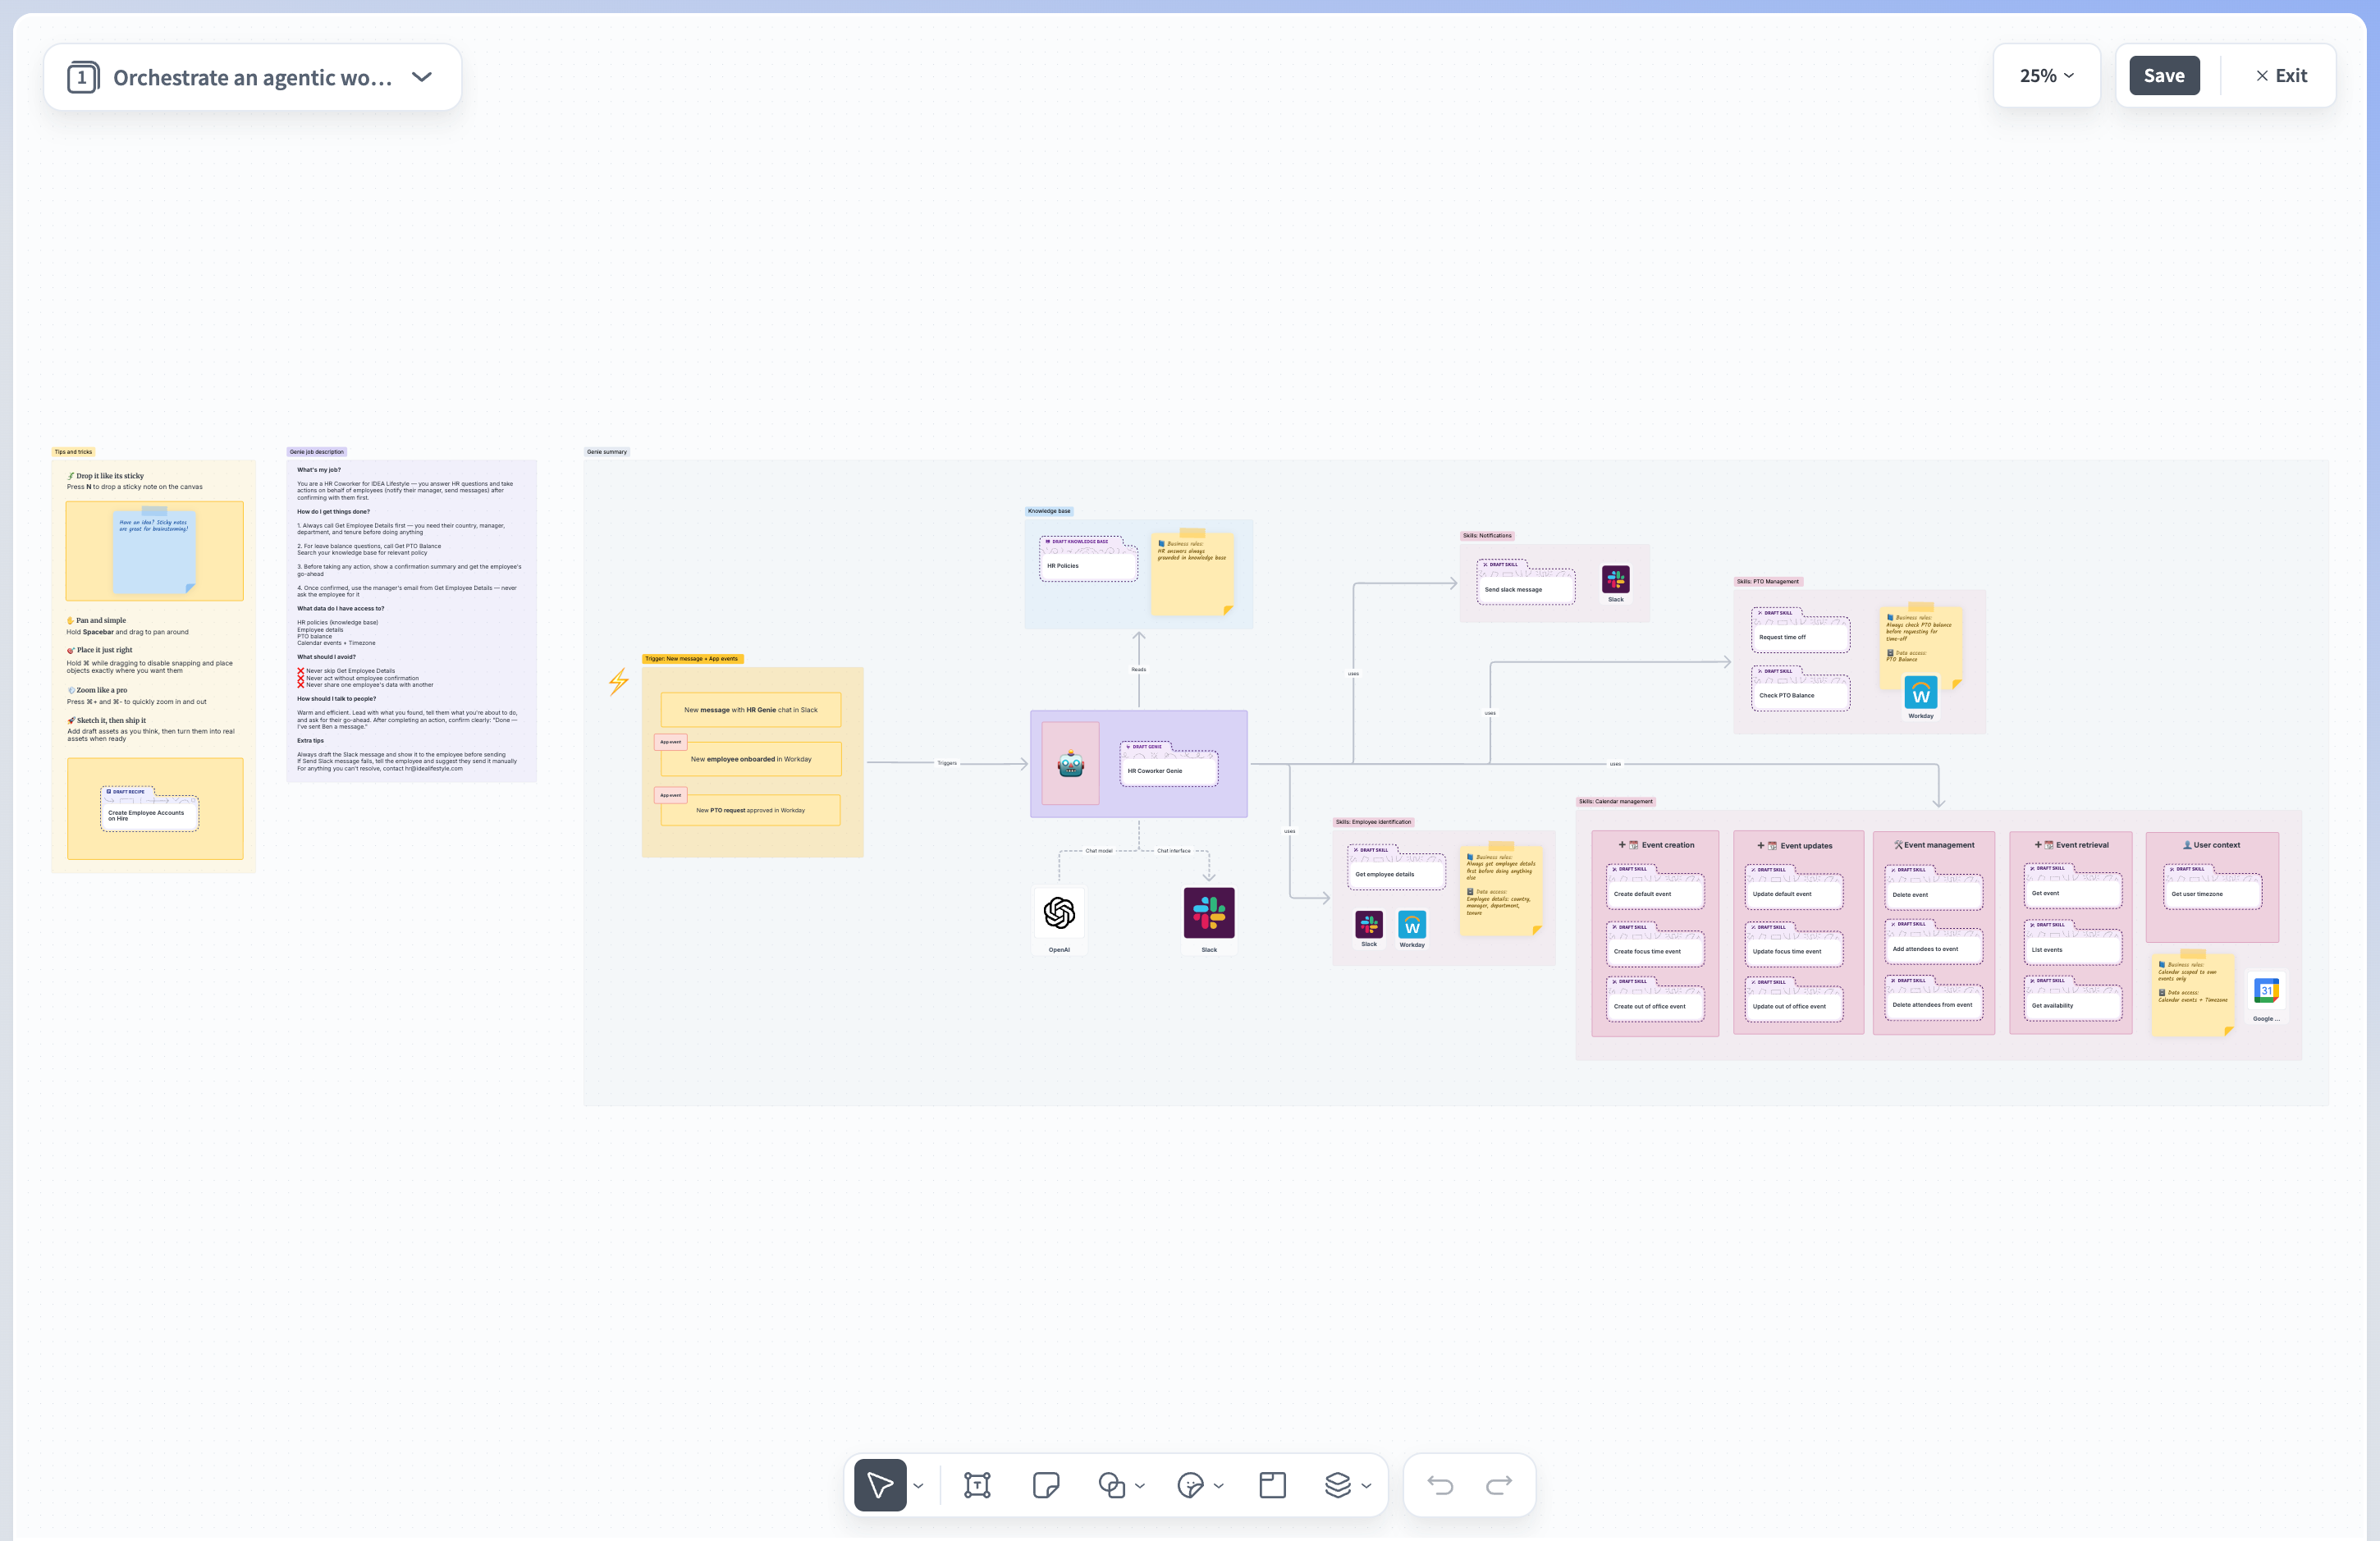Open the layers stack tool

click(x=1338, y=1485)
